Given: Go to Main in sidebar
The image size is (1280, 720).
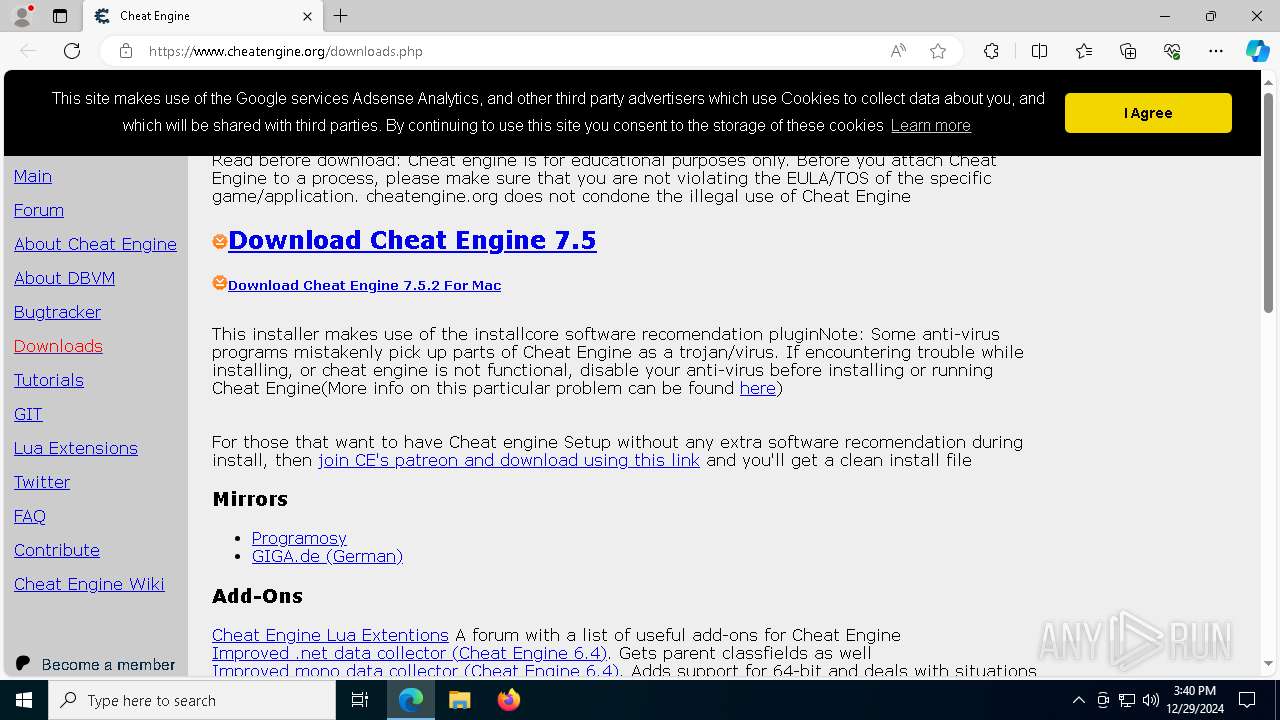Looking at the screenshot, I should click(x=33, y=176).
